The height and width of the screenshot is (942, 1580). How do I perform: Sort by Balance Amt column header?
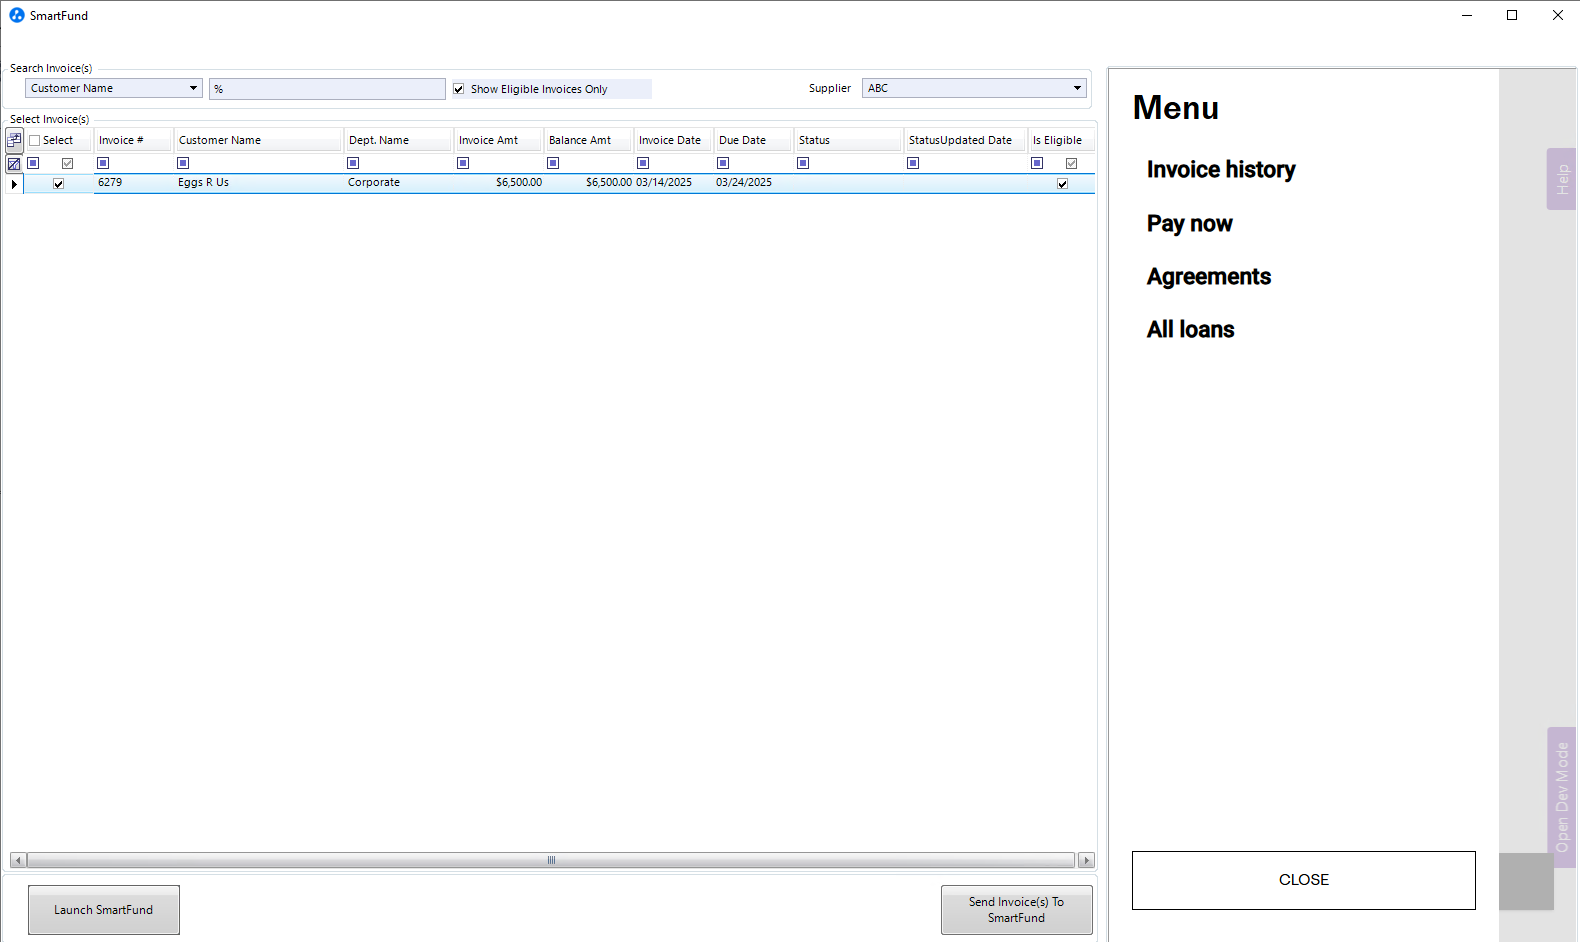pyautogui.click(x=588, y=140)
